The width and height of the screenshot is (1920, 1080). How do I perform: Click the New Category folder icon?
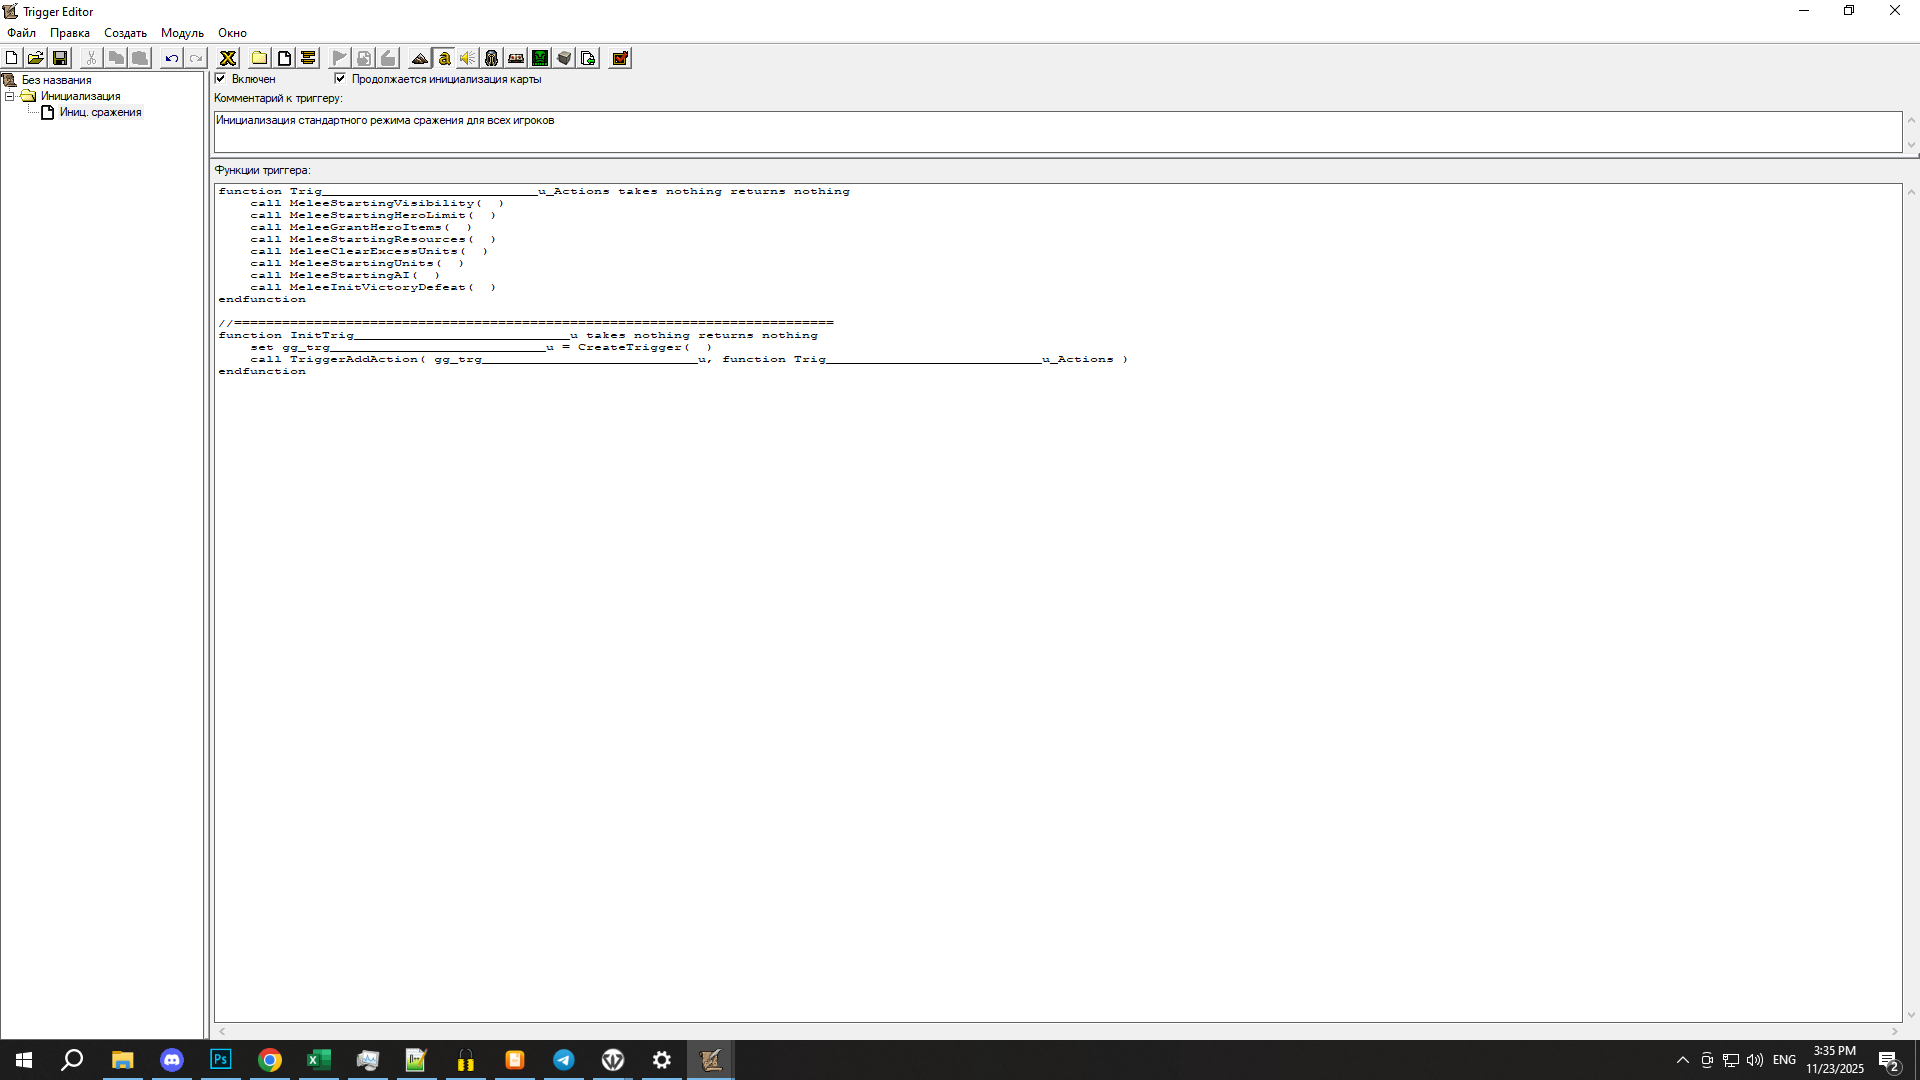tap(259, 58)
